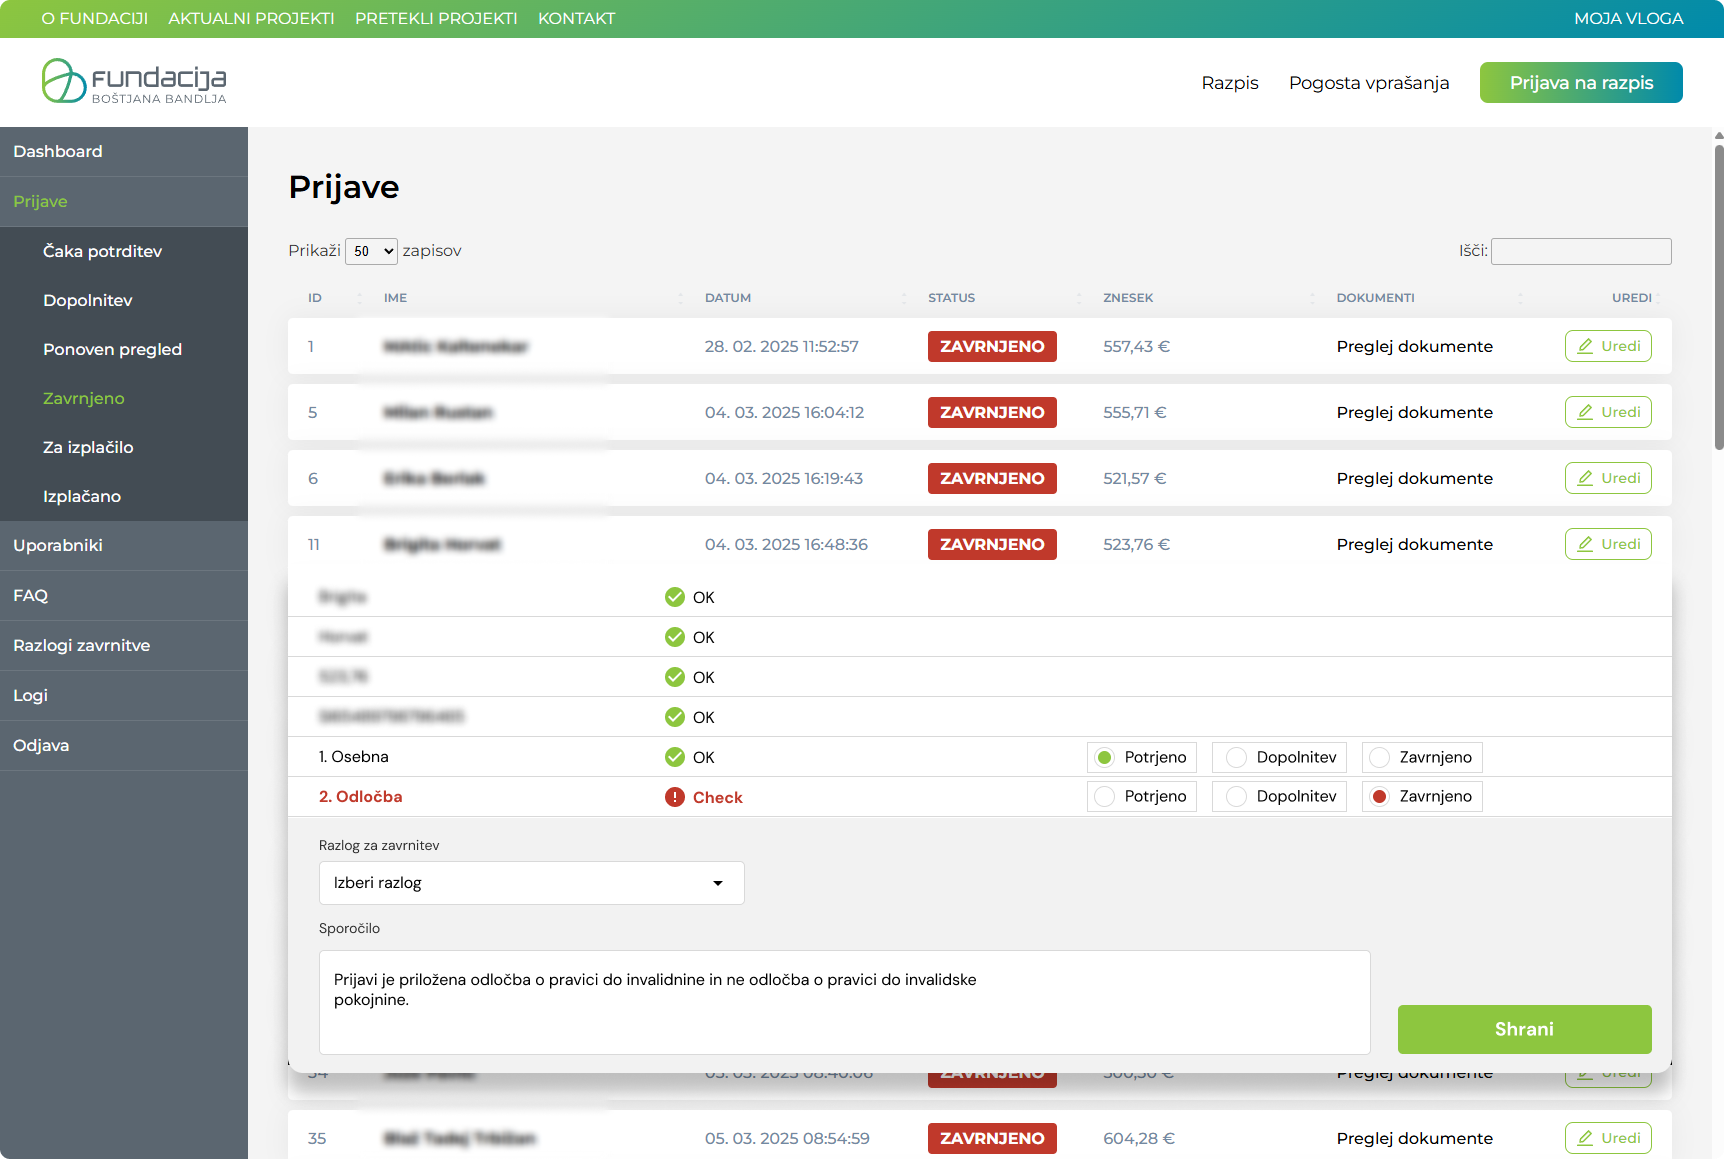Select Potrjeno radio for 2. Odločba
The width and height of the screenshot is (1724, 1159).
[x=1105, y=797]
